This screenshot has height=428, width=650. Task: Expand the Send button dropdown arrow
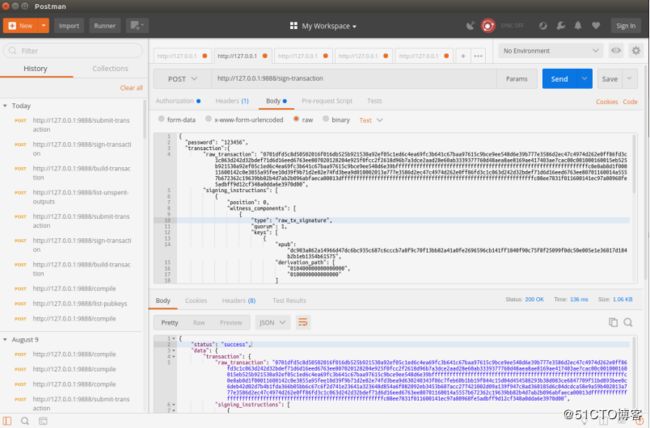585,79
